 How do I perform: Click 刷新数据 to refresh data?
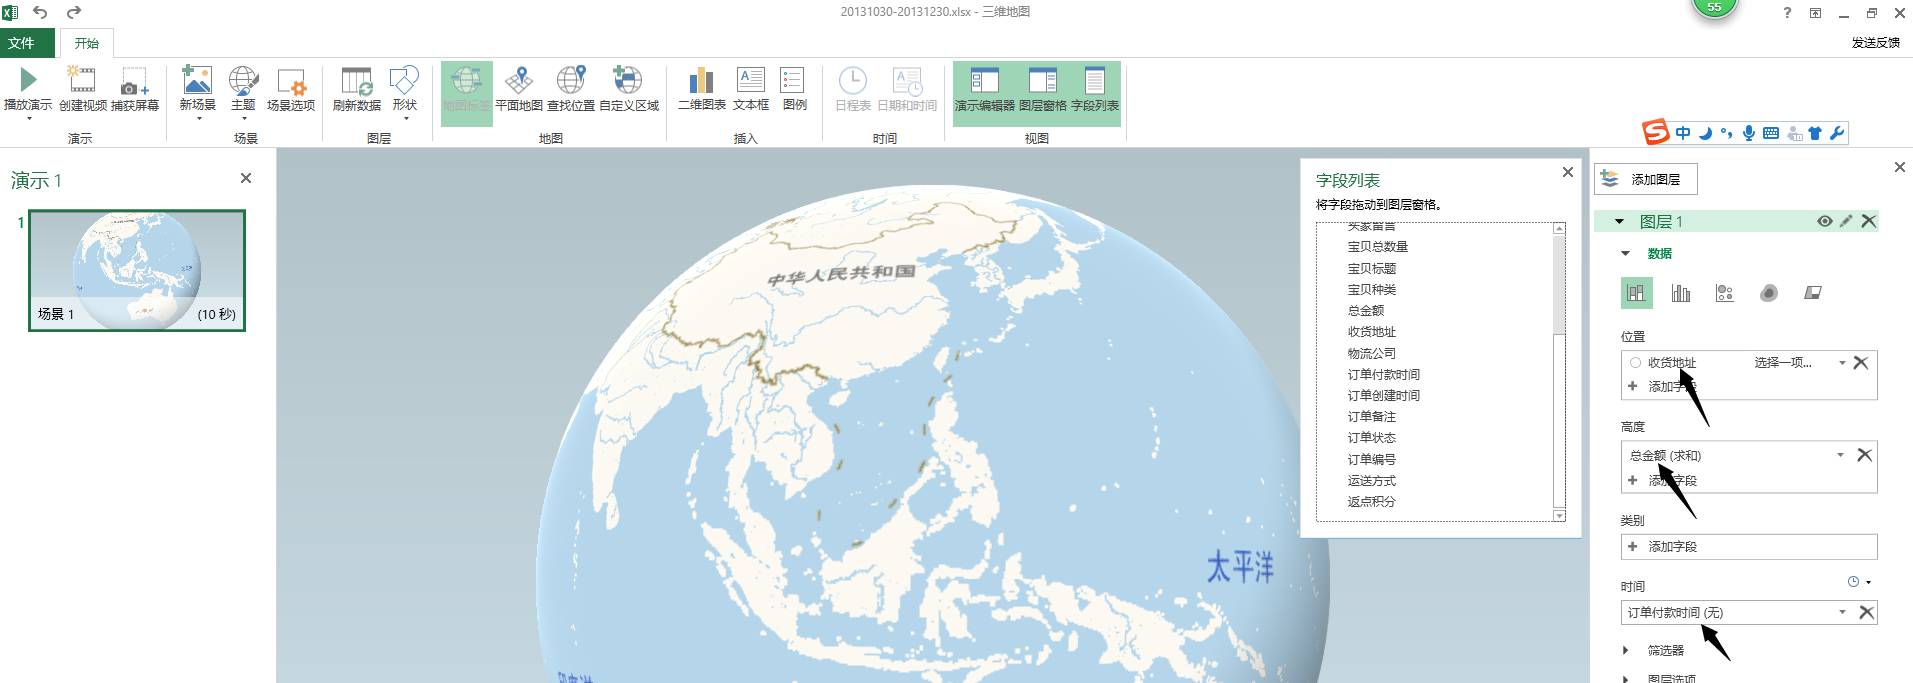pos(357,90)
